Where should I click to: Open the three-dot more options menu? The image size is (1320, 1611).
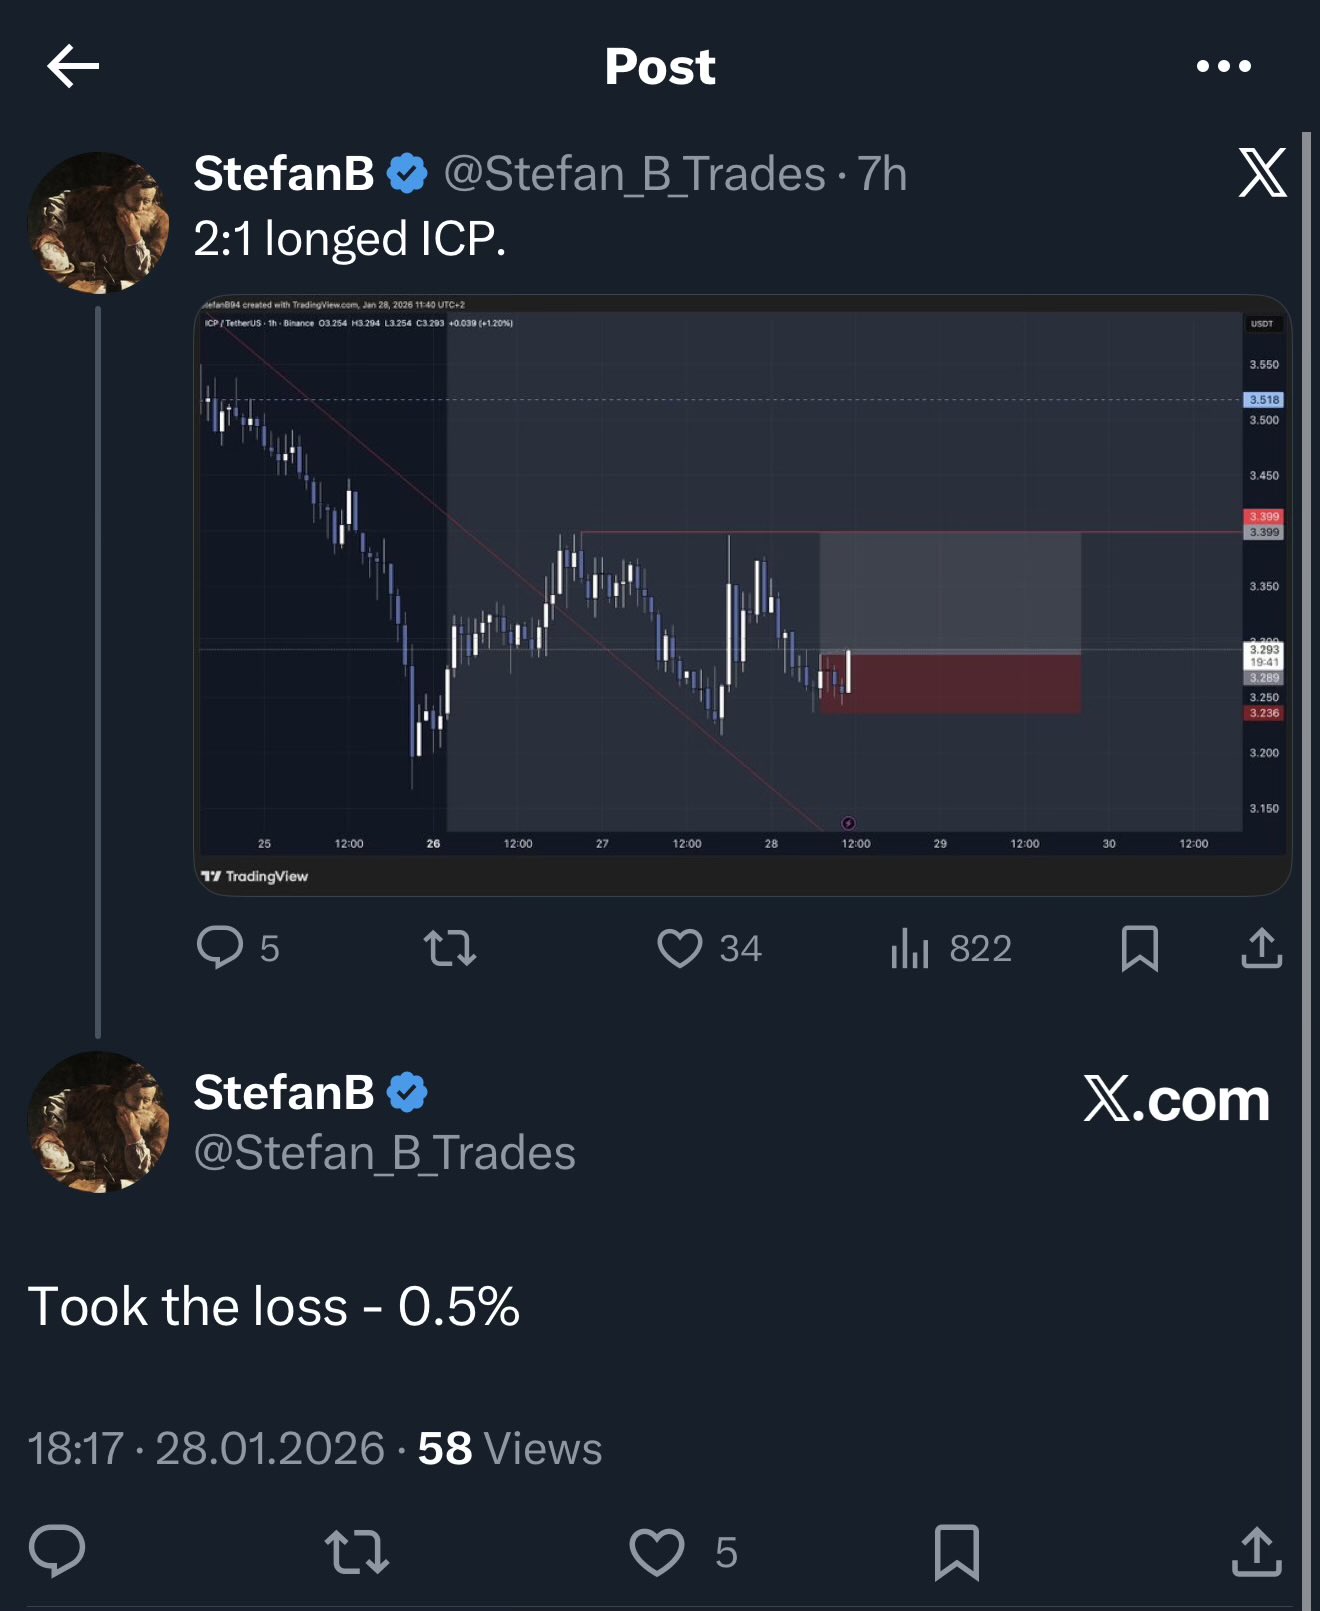pos(1223,66)
